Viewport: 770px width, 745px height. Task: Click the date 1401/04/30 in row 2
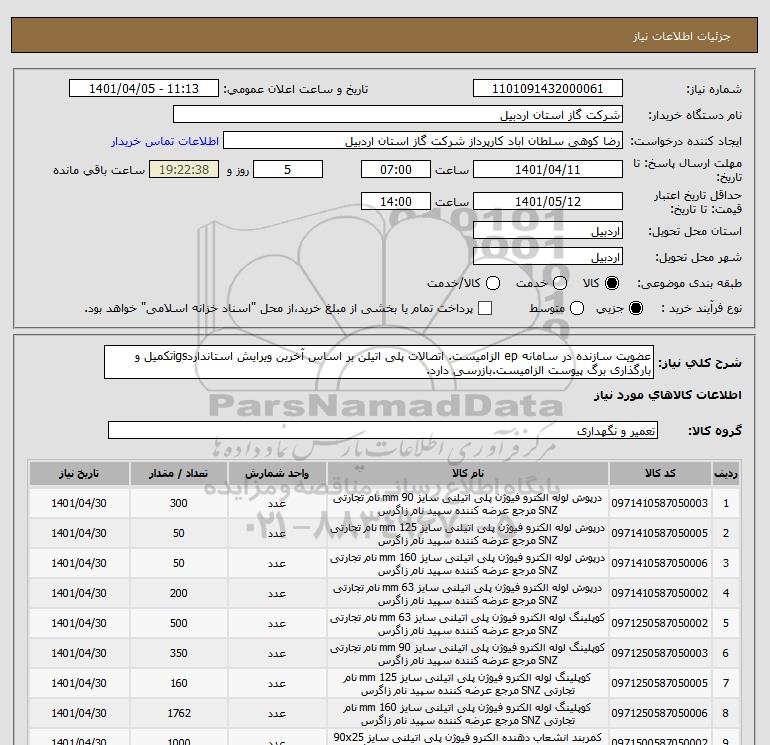coord(79,533)
